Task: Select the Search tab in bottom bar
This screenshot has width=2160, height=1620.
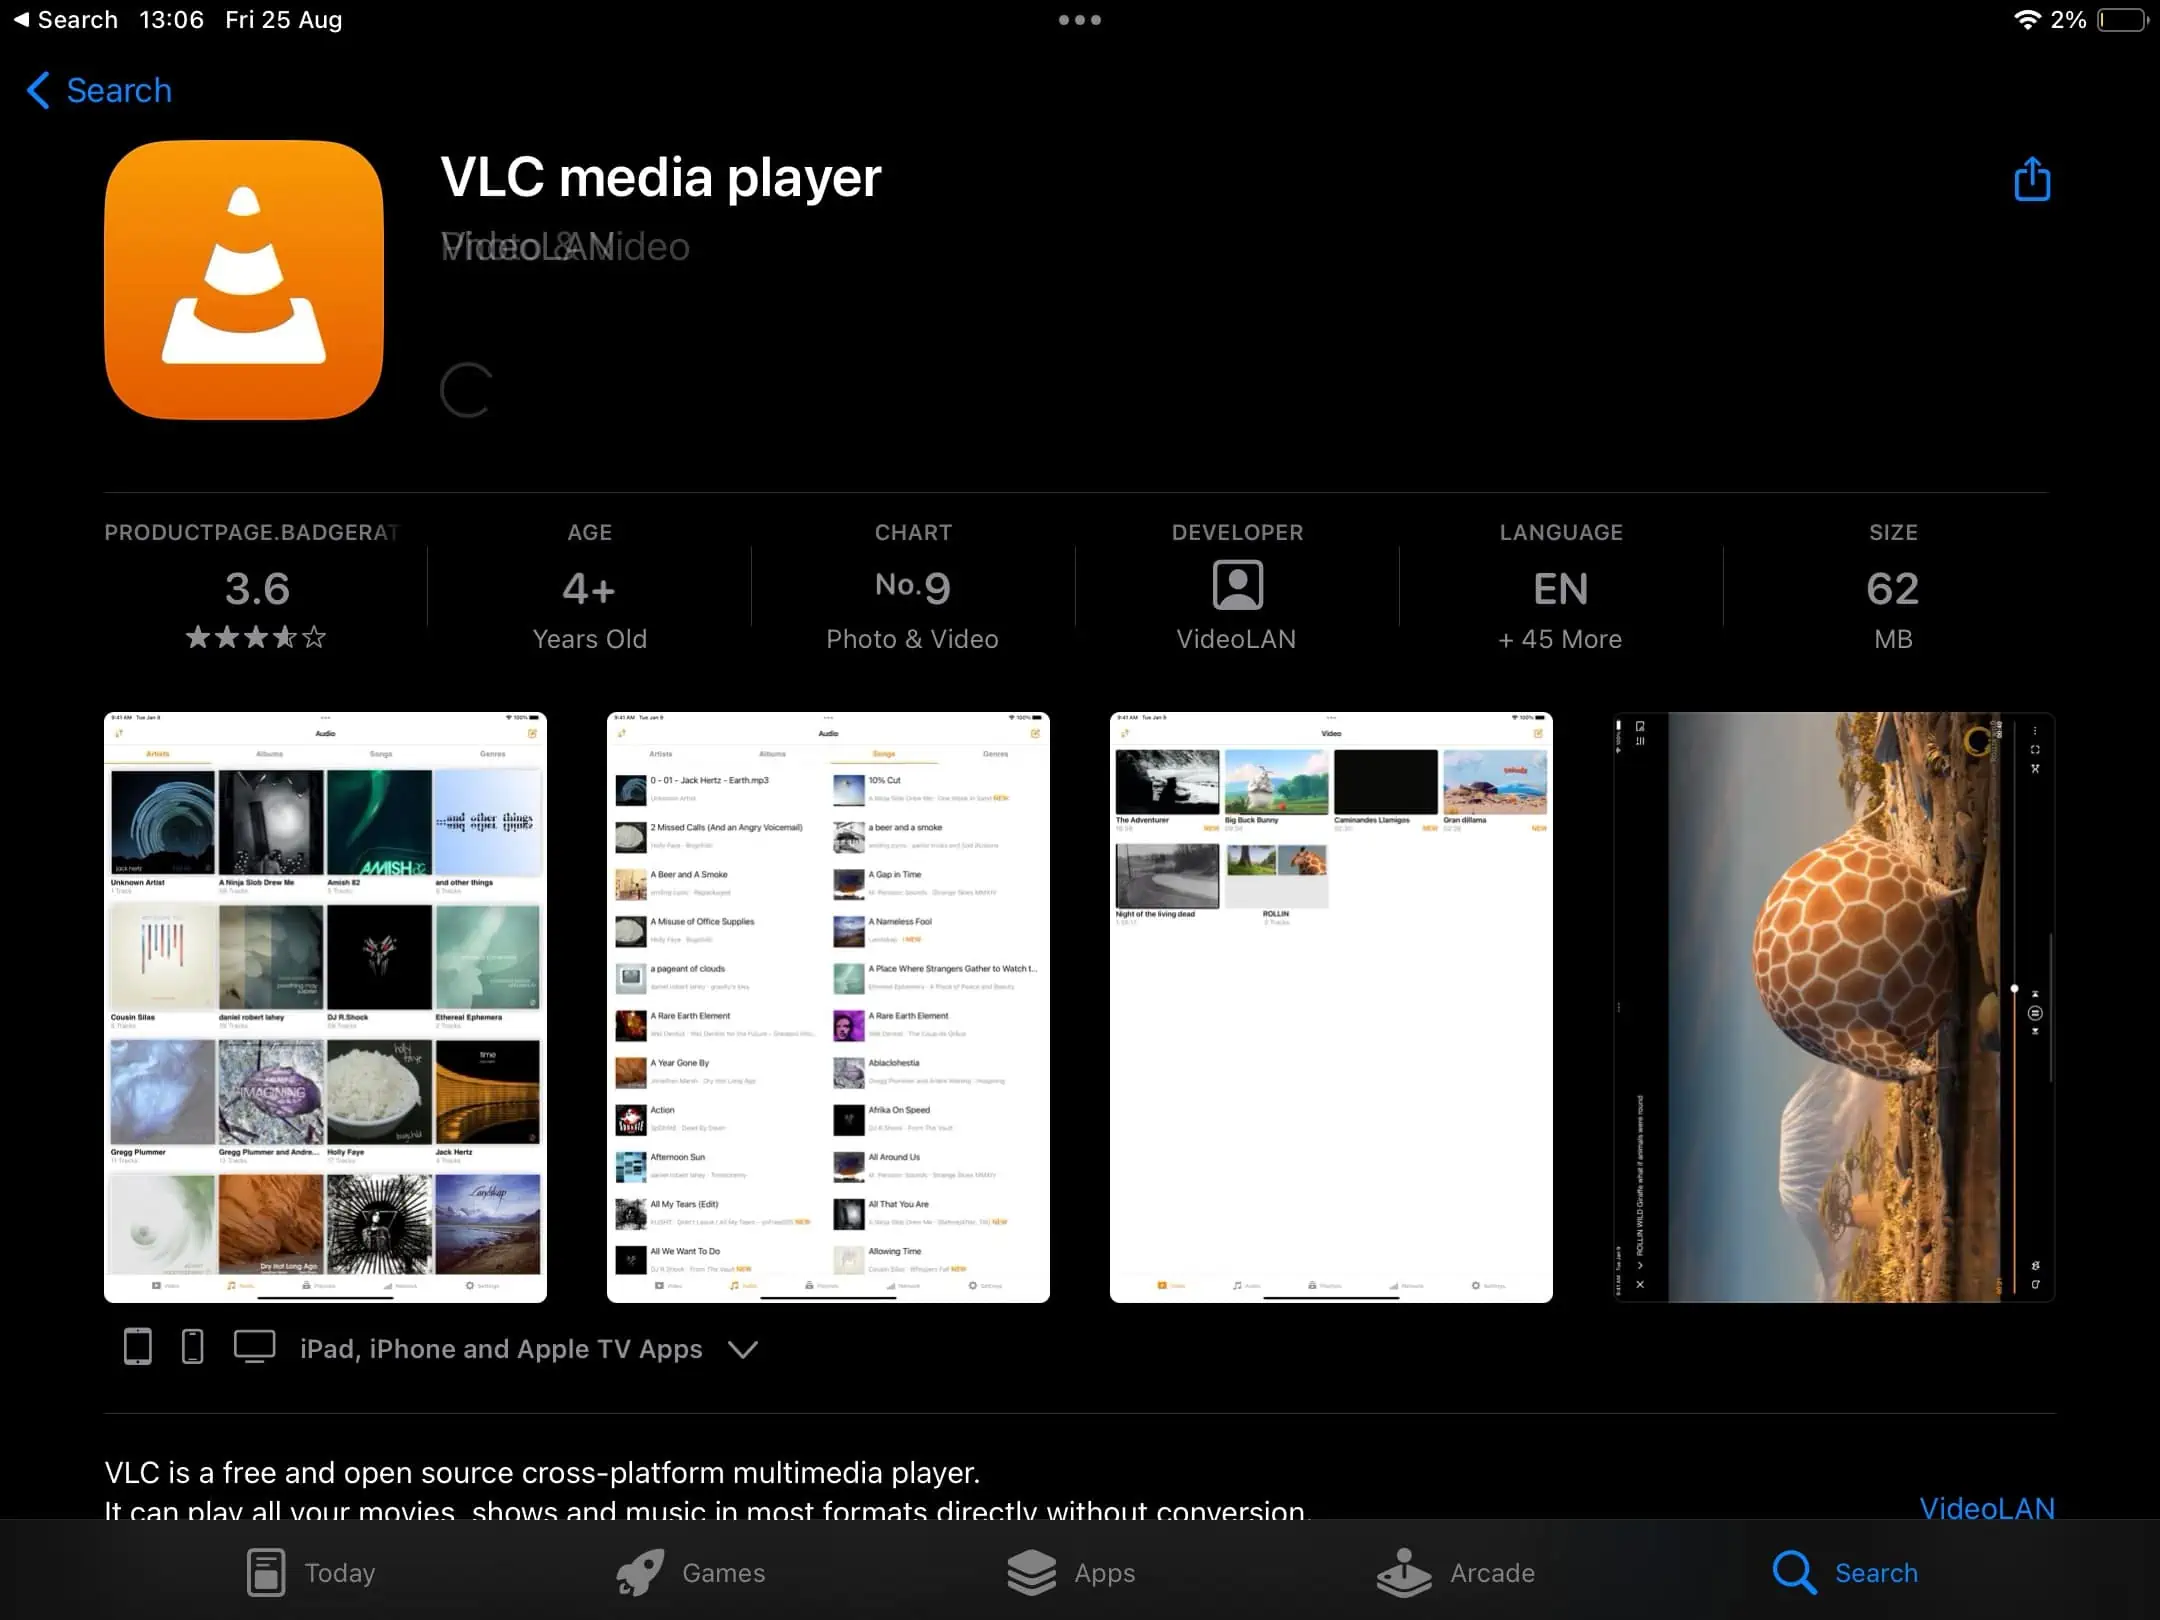Action: 1845,1572
